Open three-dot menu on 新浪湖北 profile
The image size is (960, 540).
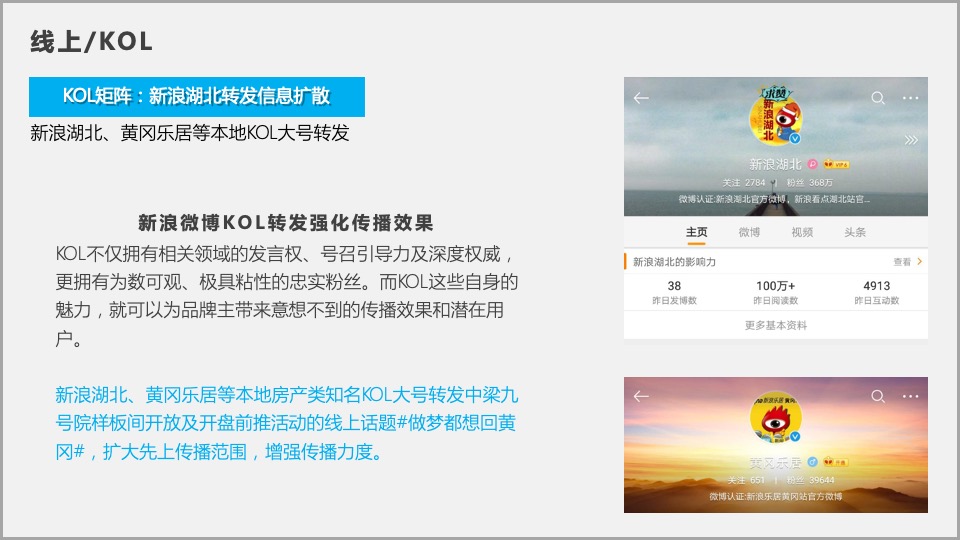[910, 98]
